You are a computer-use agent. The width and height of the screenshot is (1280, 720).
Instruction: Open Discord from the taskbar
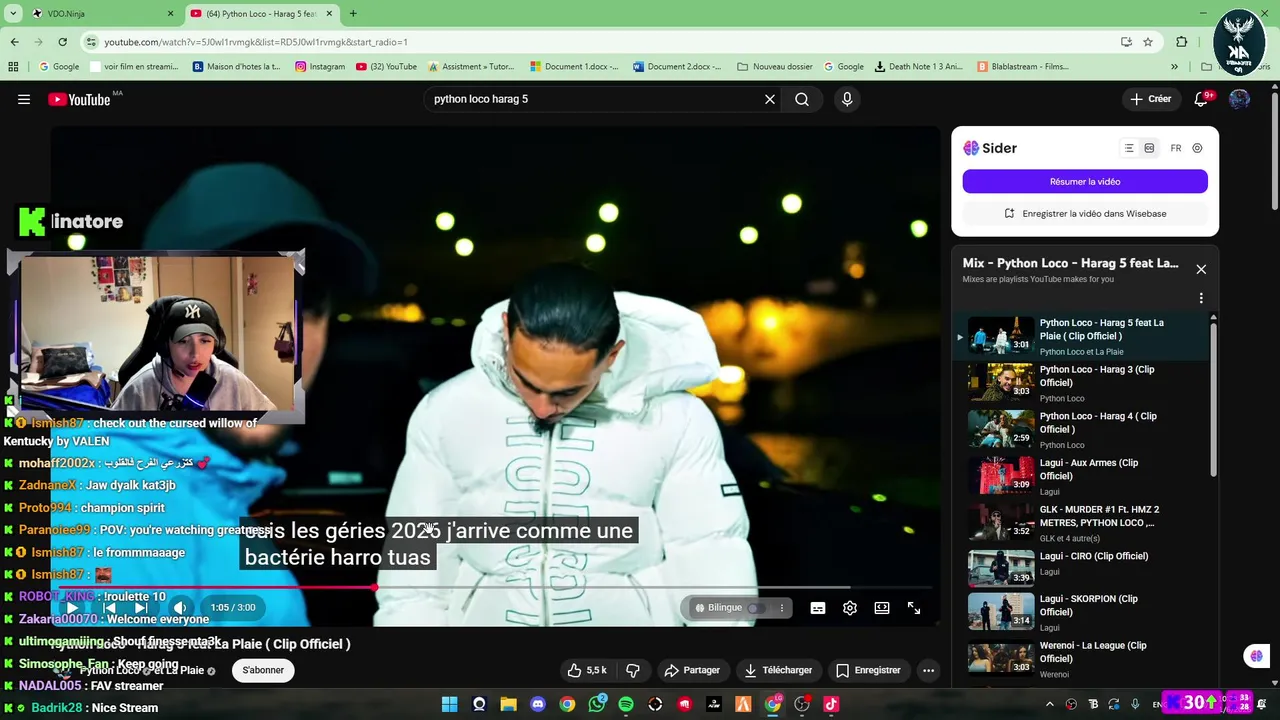coord(538,704)
